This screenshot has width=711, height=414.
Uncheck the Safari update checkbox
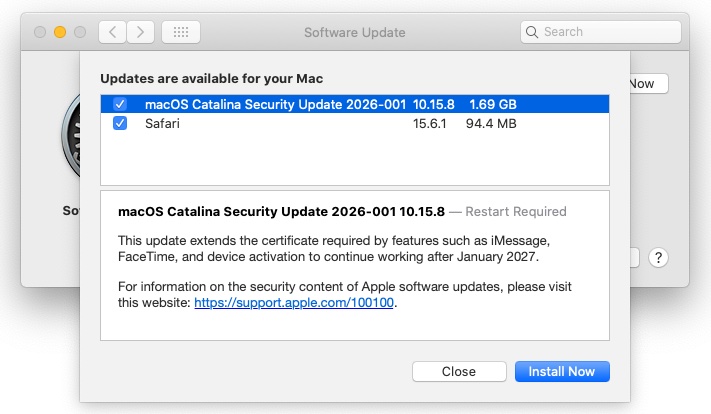click(x=120, y=123)
